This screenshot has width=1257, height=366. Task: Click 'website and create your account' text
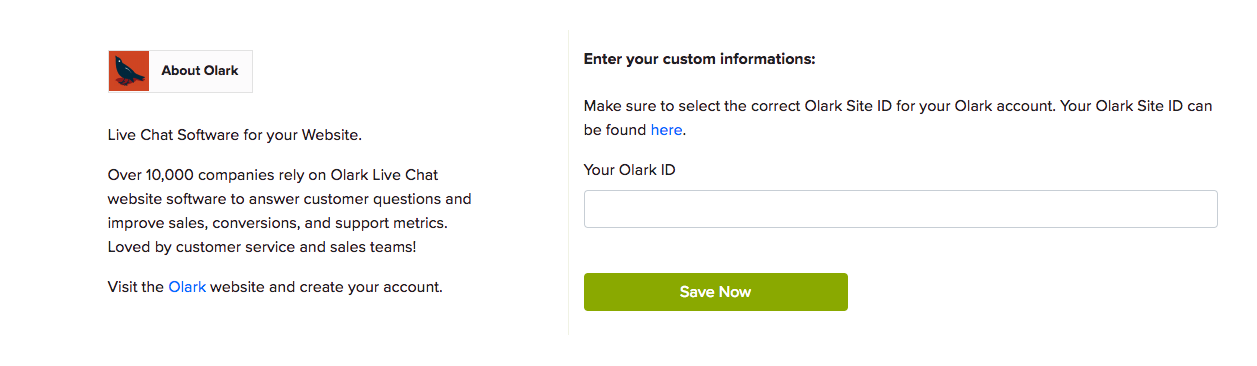point(326,287)
